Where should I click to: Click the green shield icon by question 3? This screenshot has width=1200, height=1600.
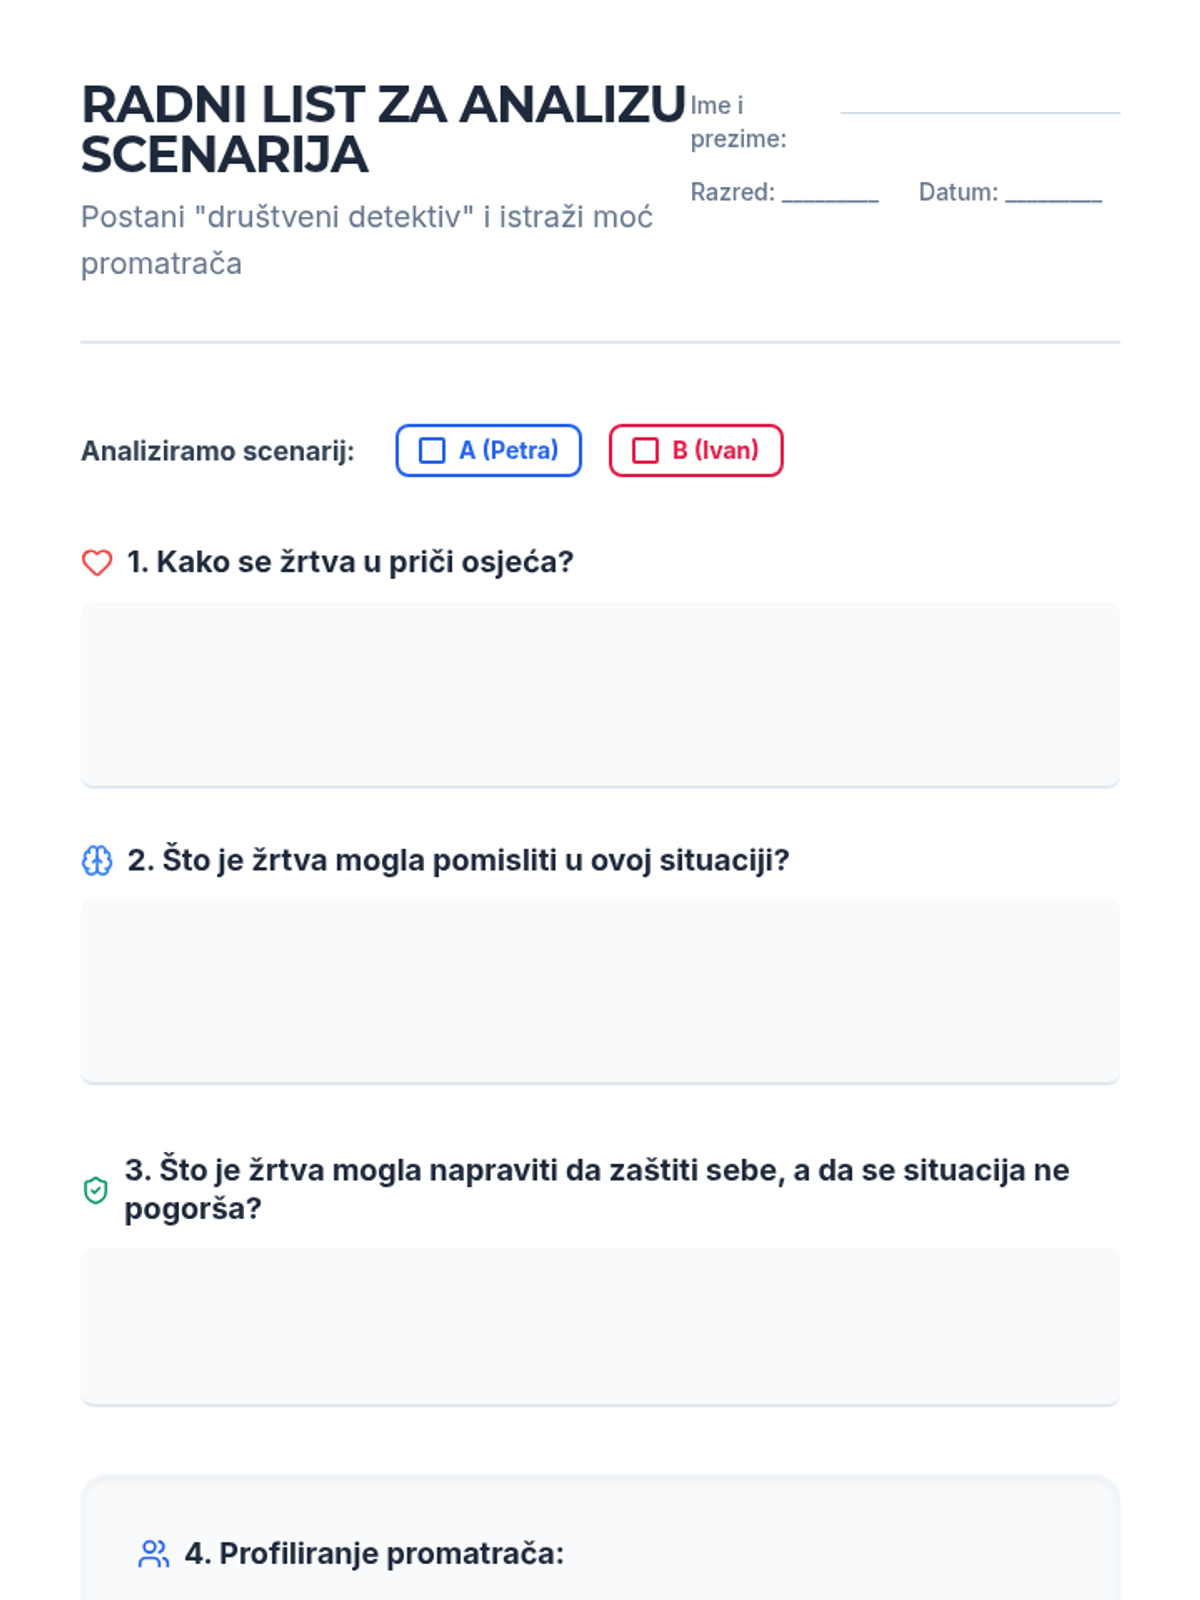[x=95, y=1190]
